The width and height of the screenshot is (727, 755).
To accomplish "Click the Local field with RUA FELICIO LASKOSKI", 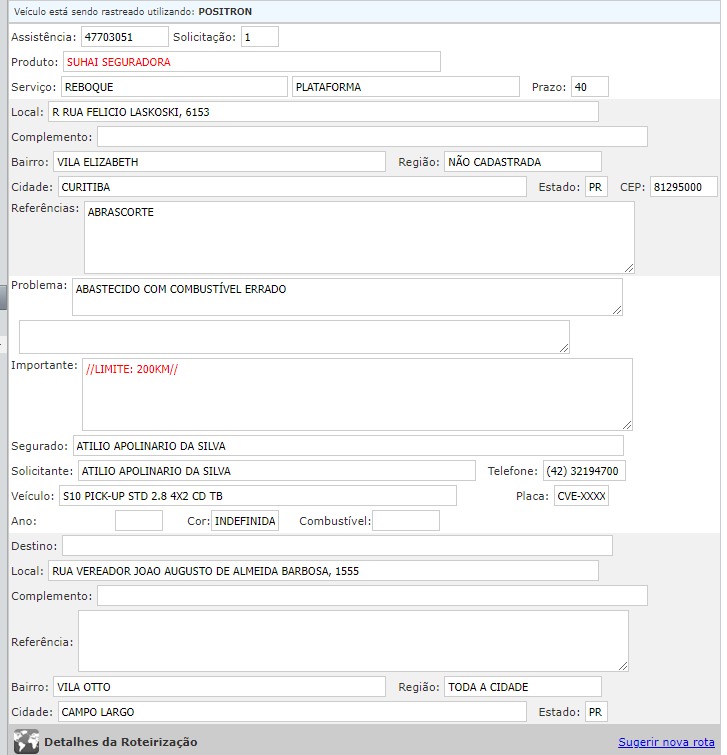I will click(x=322, y=112).
